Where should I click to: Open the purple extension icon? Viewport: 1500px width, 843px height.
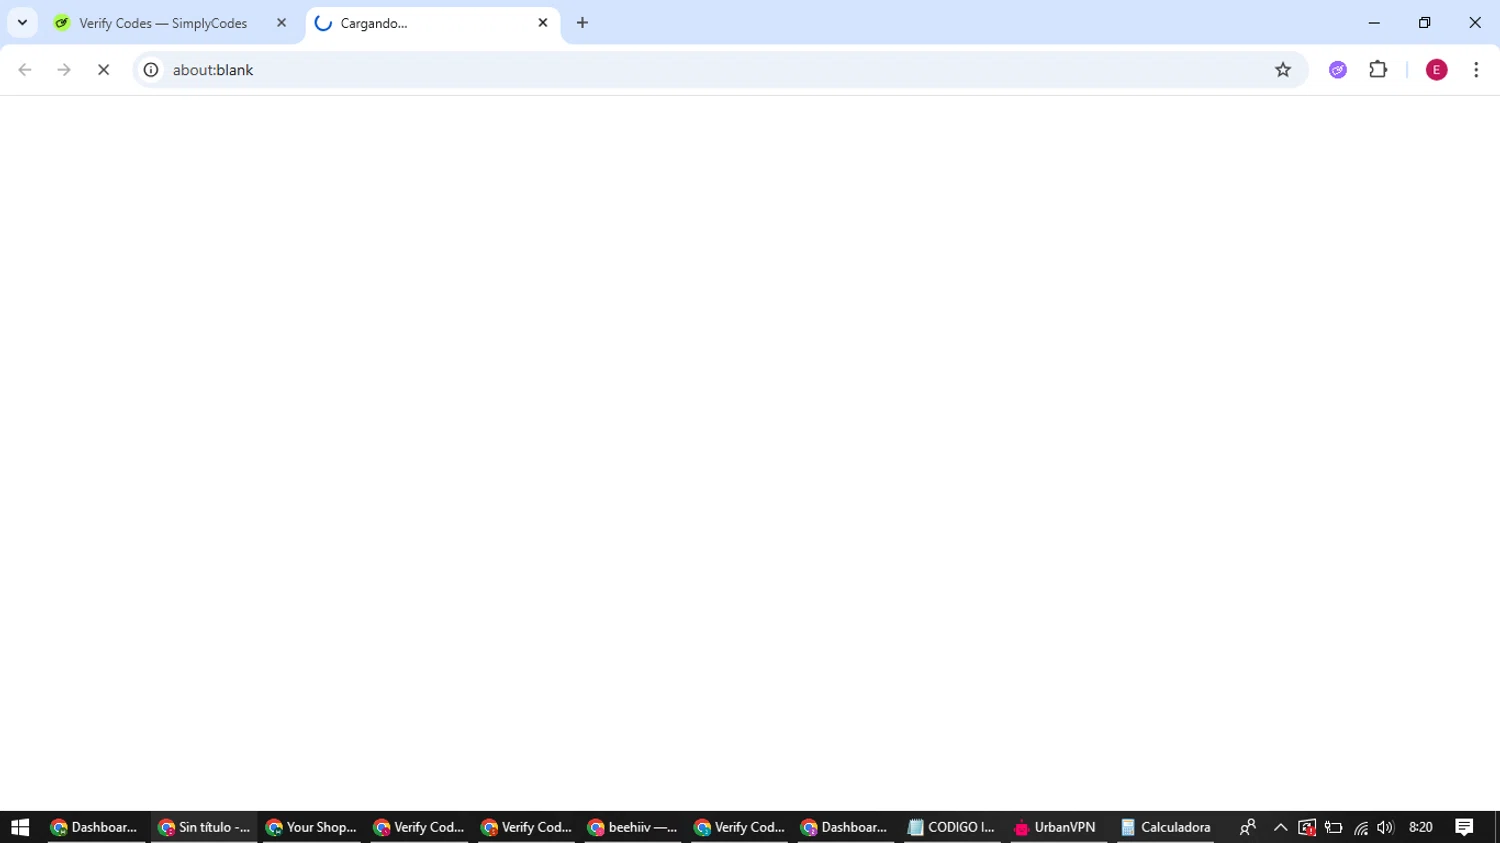pos(1338,70)
